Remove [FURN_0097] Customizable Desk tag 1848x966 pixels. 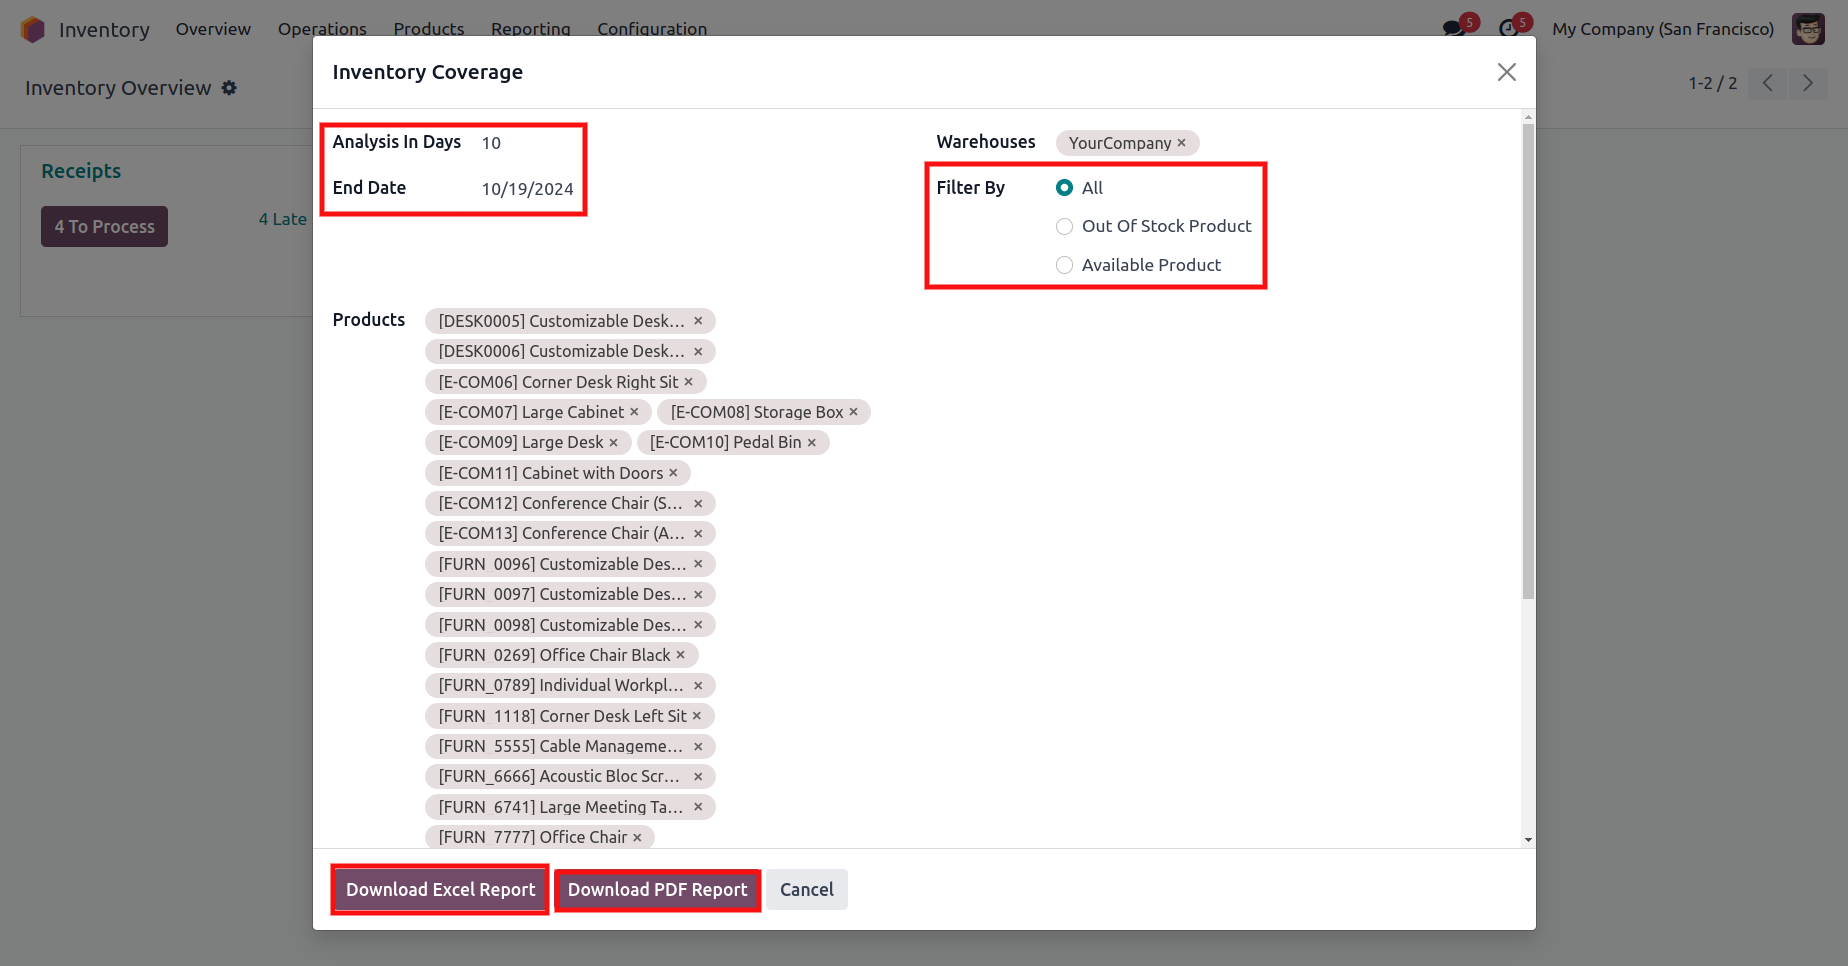[698, 594]
